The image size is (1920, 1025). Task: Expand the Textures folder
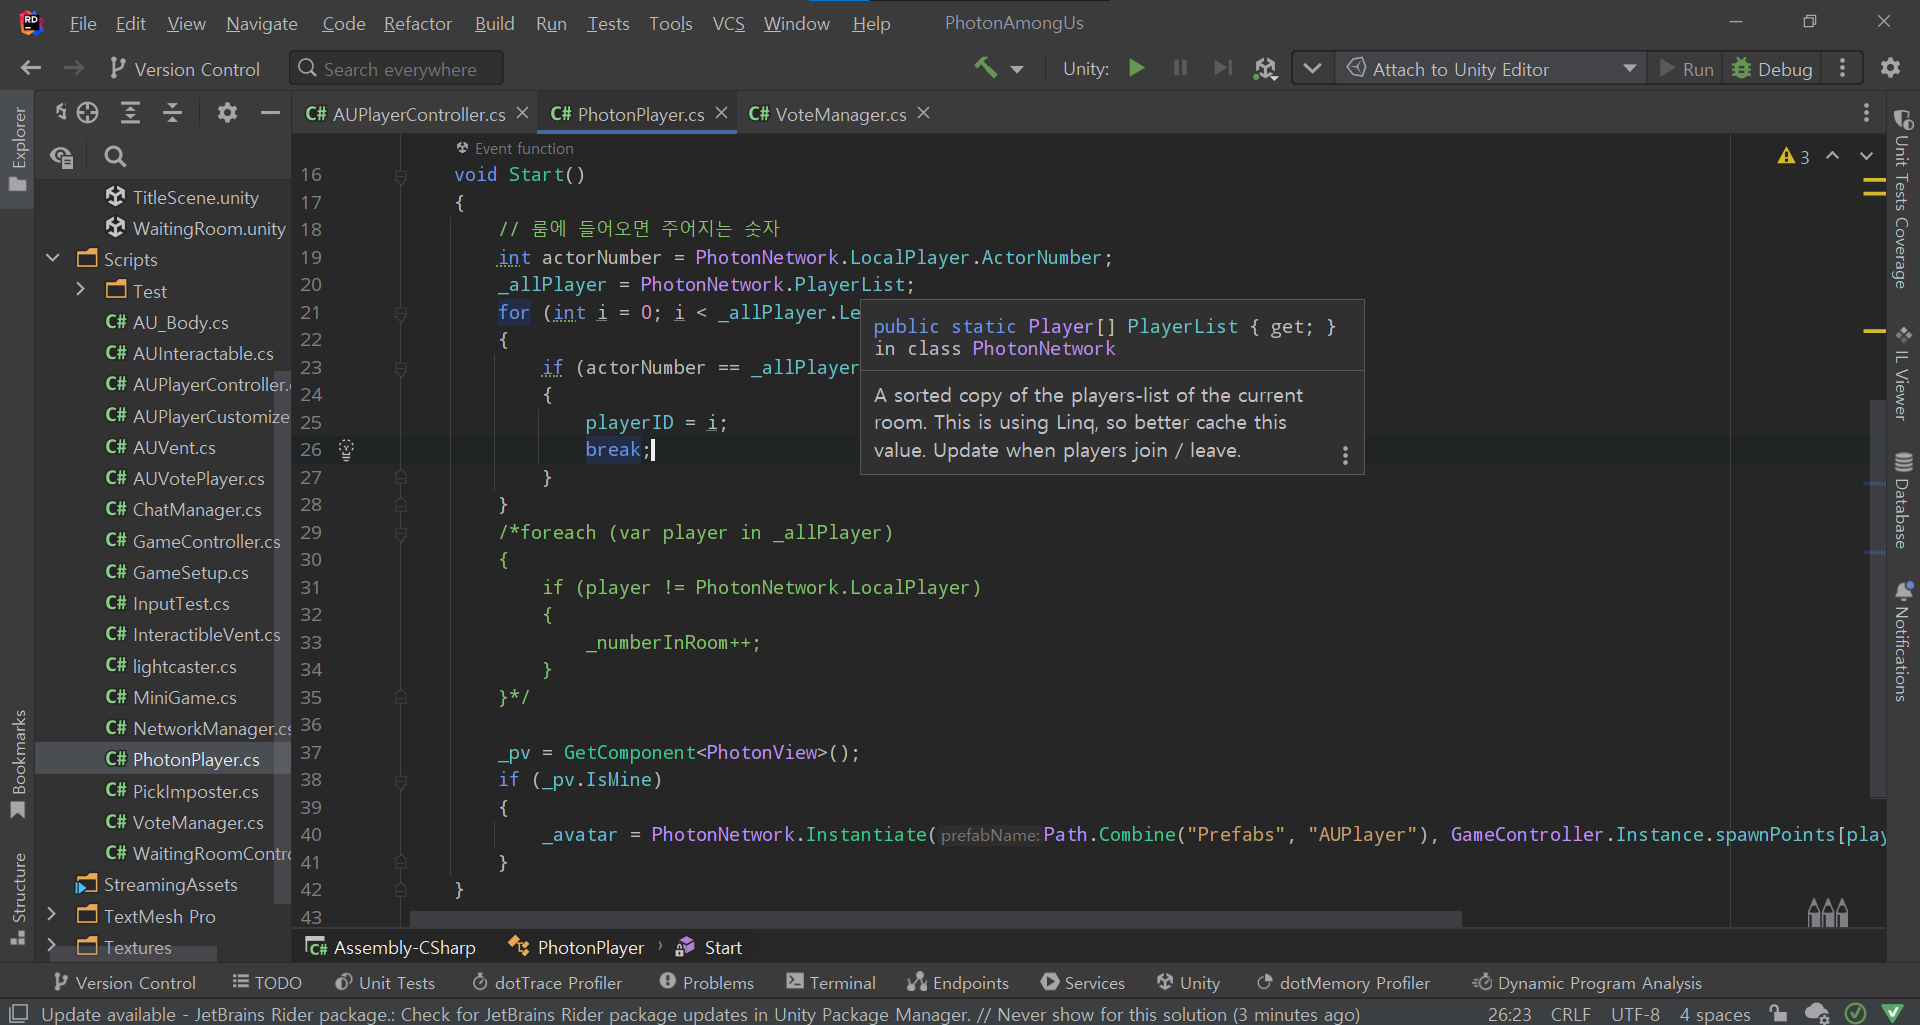51,945
